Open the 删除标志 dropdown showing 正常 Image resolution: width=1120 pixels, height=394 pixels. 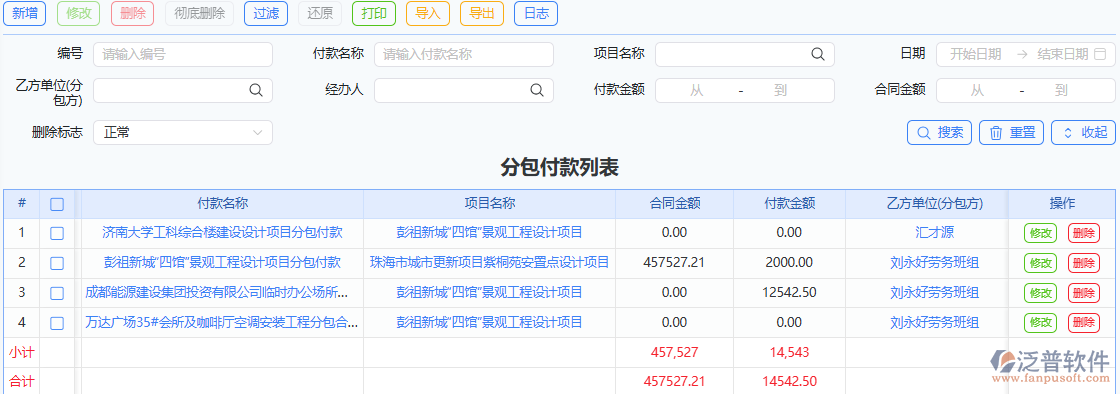(183, 132)
